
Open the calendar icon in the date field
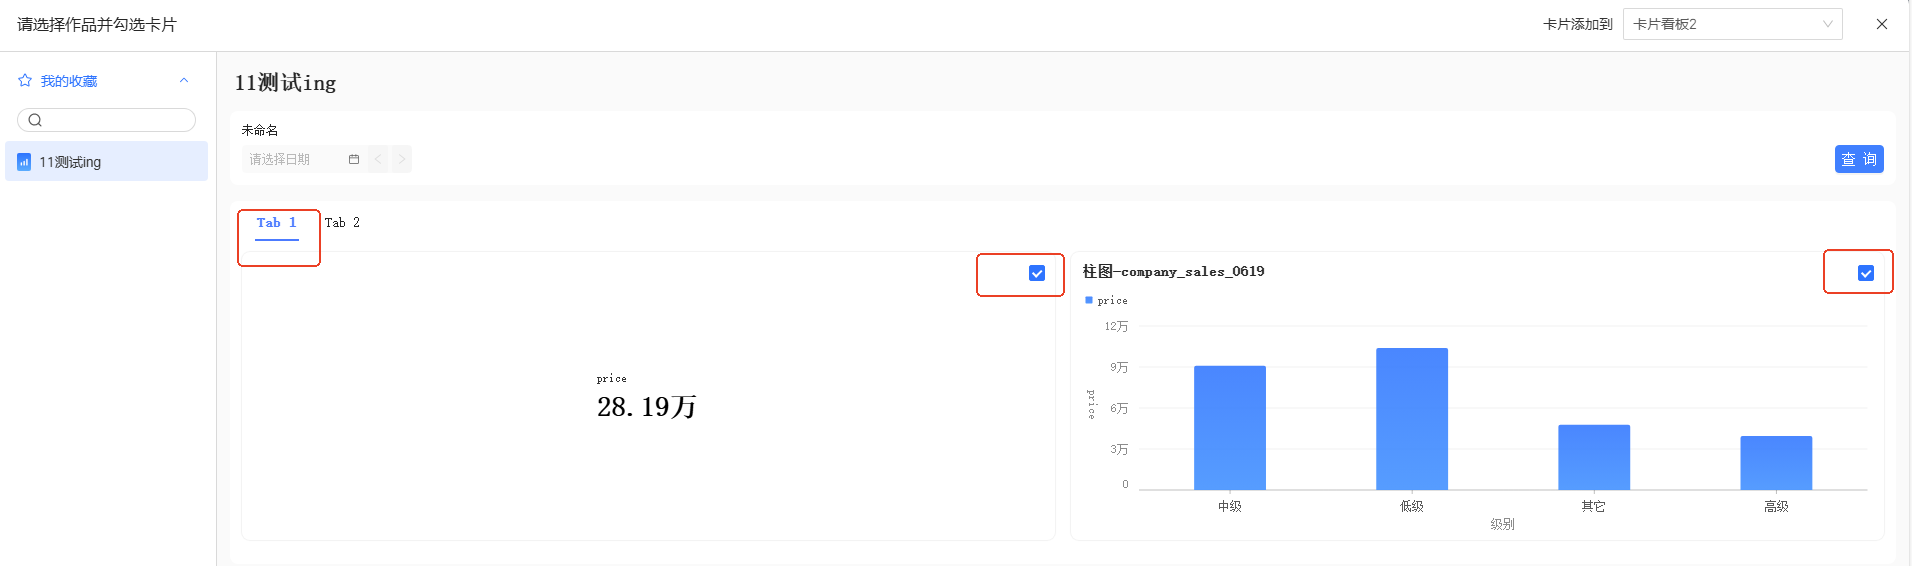(354, 159)
